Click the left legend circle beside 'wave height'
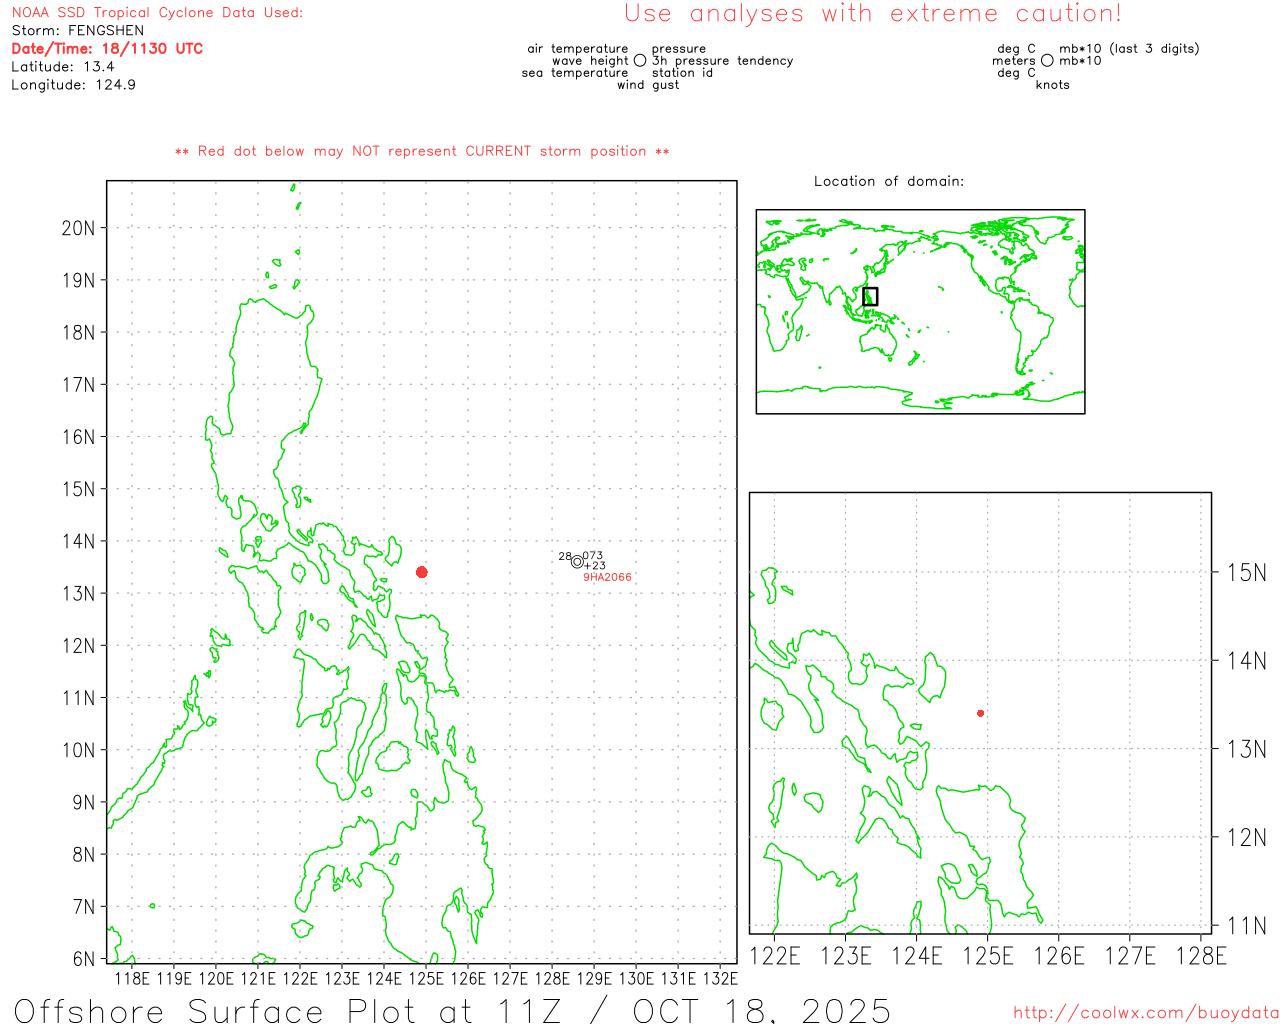Viewport: 1280px width, 1024px height. (x=640, y=61)
